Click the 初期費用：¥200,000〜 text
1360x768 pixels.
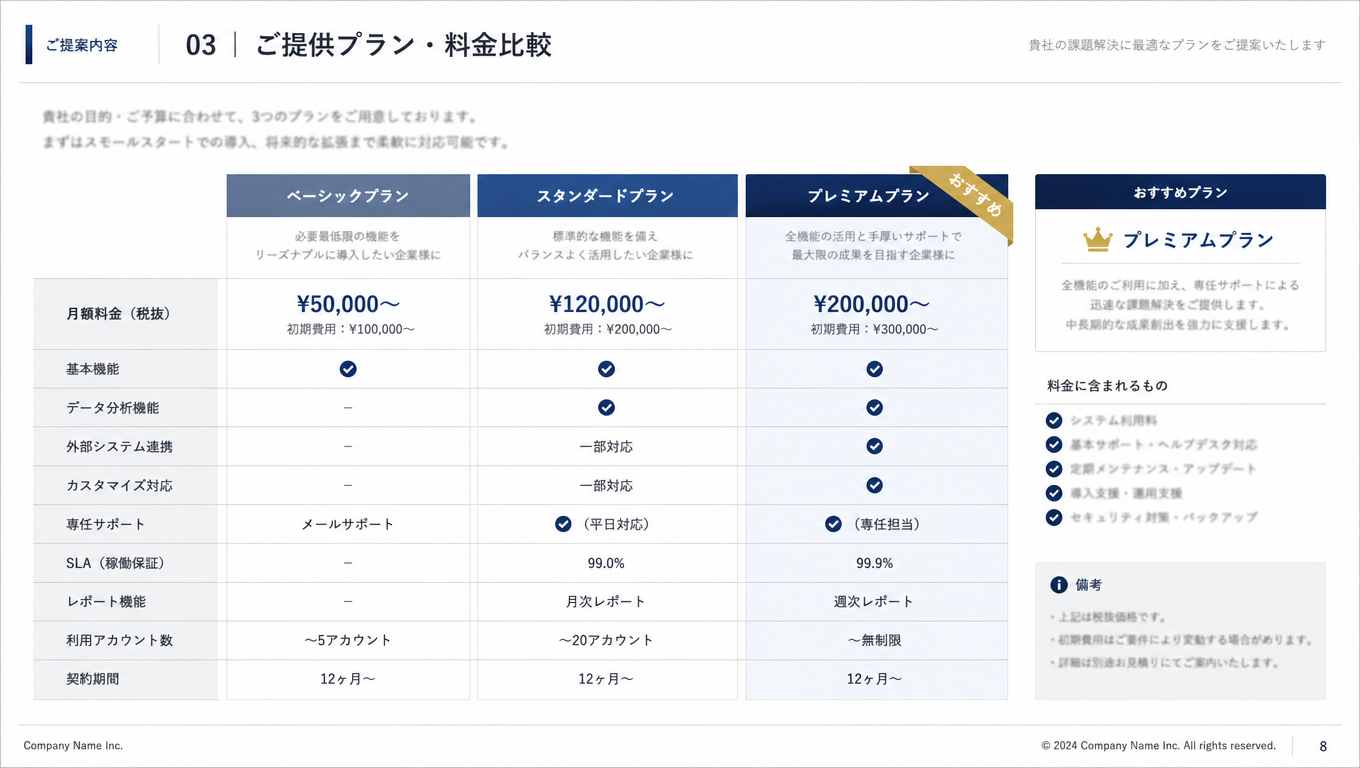607,329
